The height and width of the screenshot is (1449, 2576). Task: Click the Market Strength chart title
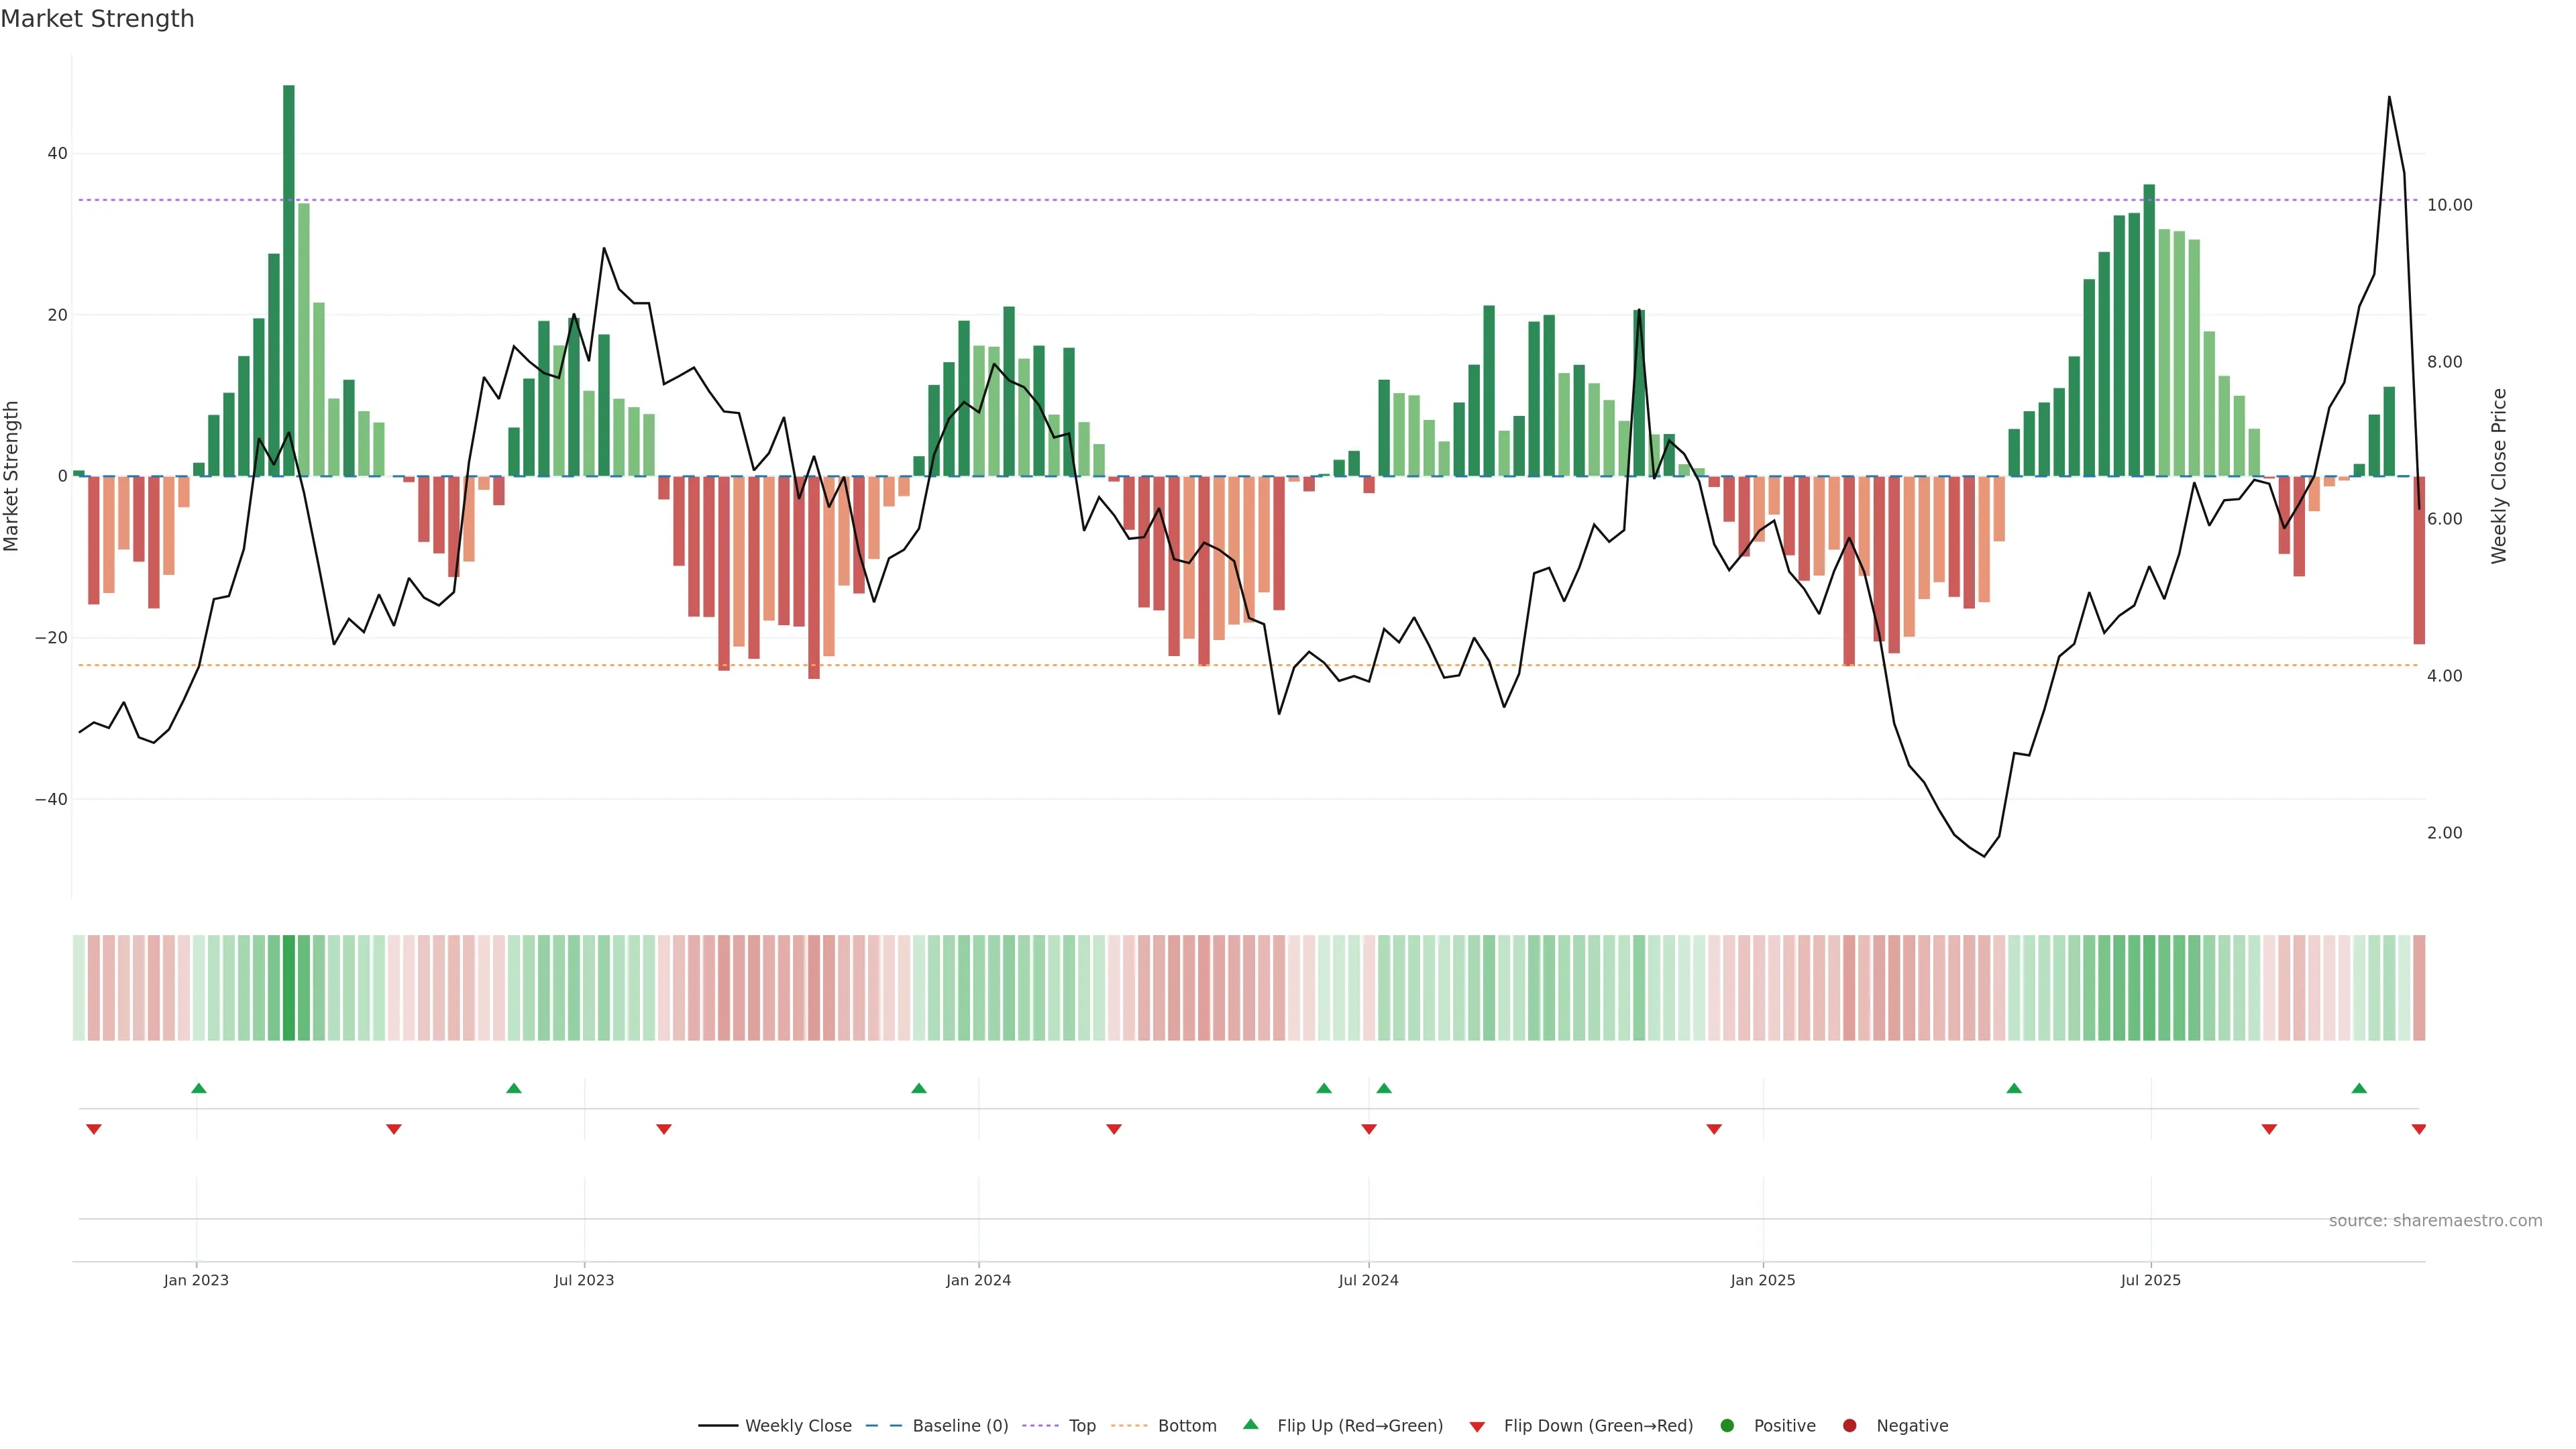coord(97,19)
